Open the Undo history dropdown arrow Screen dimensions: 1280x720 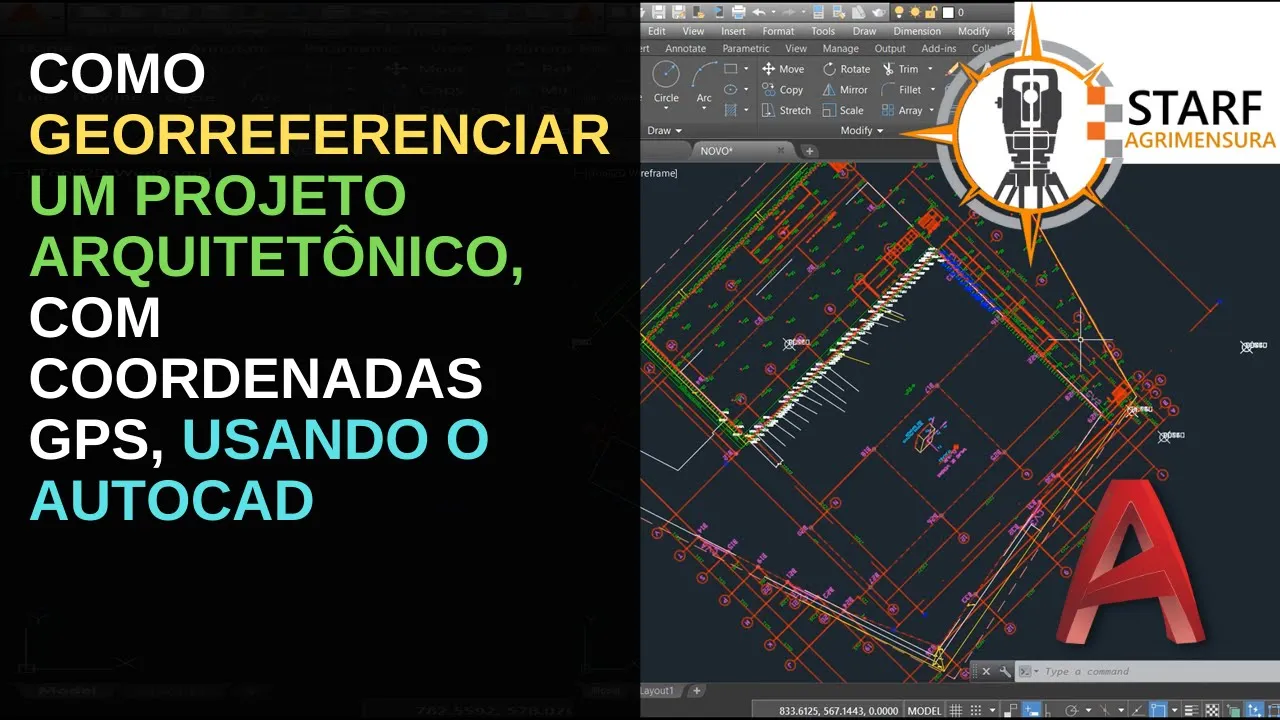click(x=774, y=12)
